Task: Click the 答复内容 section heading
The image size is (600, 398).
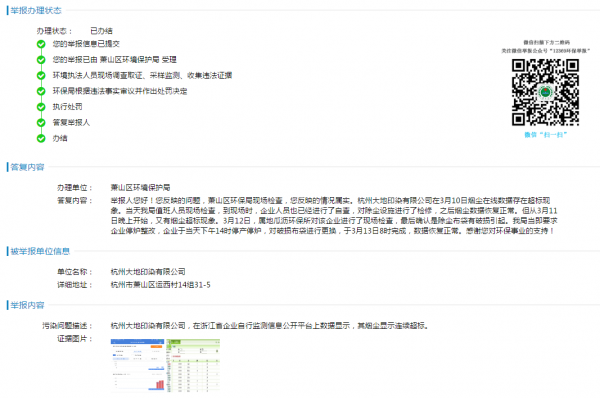Action: pos(27,167)
